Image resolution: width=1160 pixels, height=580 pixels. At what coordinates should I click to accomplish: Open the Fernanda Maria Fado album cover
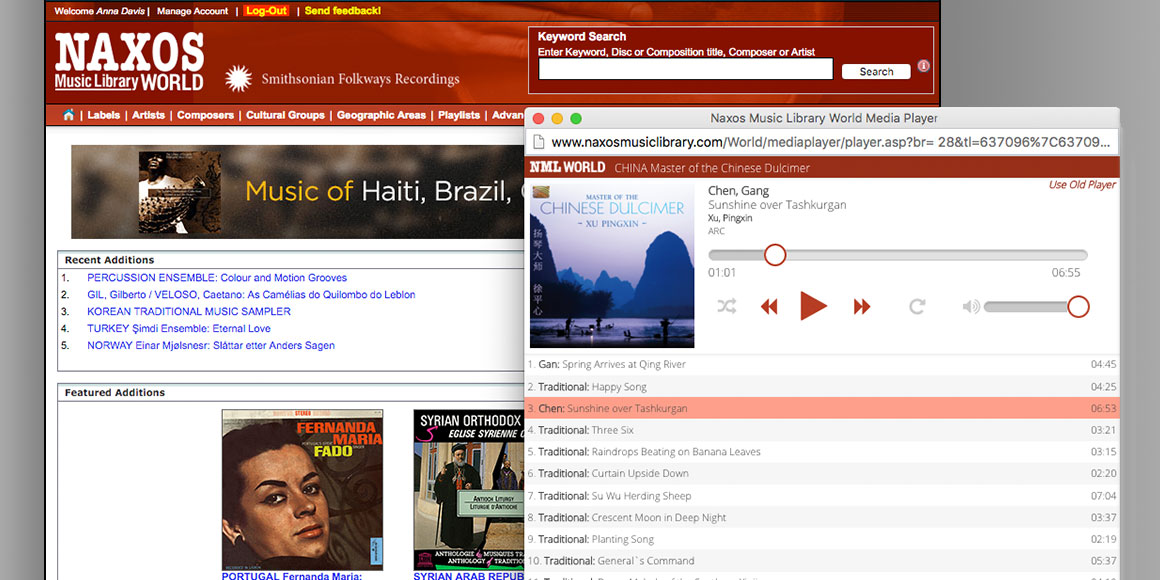pos(302,489)
